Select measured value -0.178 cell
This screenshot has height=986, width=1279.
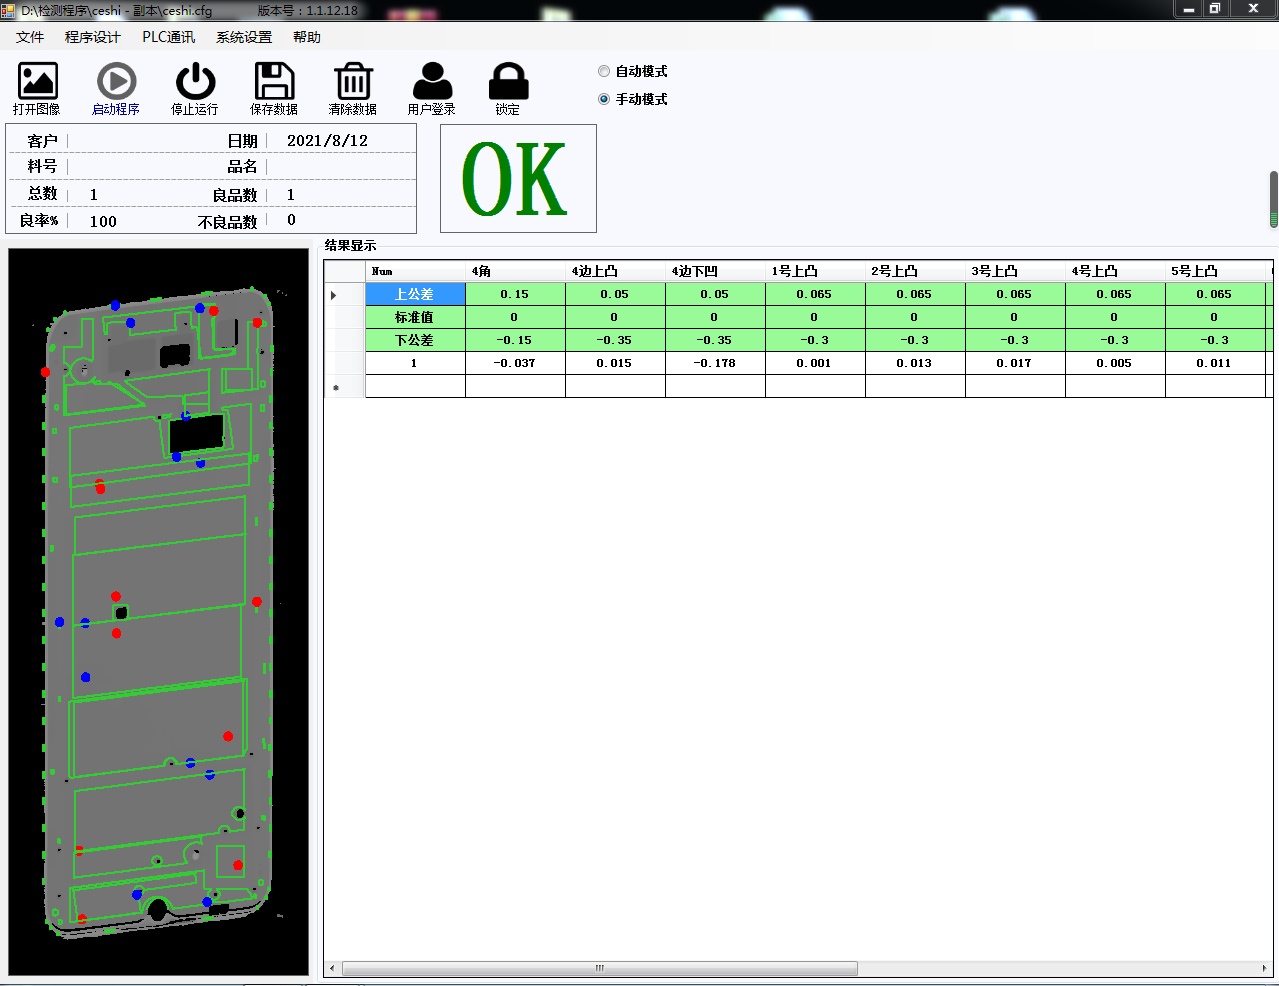click(715, 363)
